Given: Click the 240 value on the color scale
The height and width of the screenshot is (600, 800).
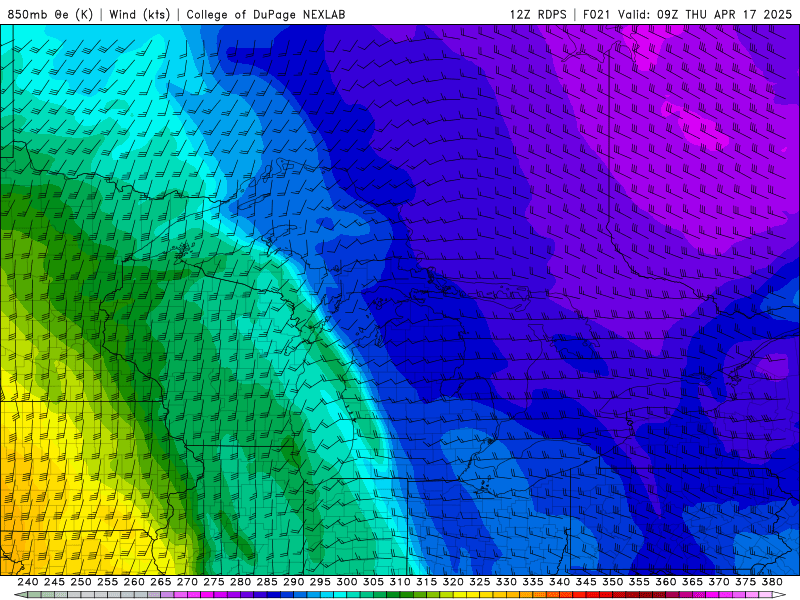Looking at the screenshot, I should [x=28, y=582].
